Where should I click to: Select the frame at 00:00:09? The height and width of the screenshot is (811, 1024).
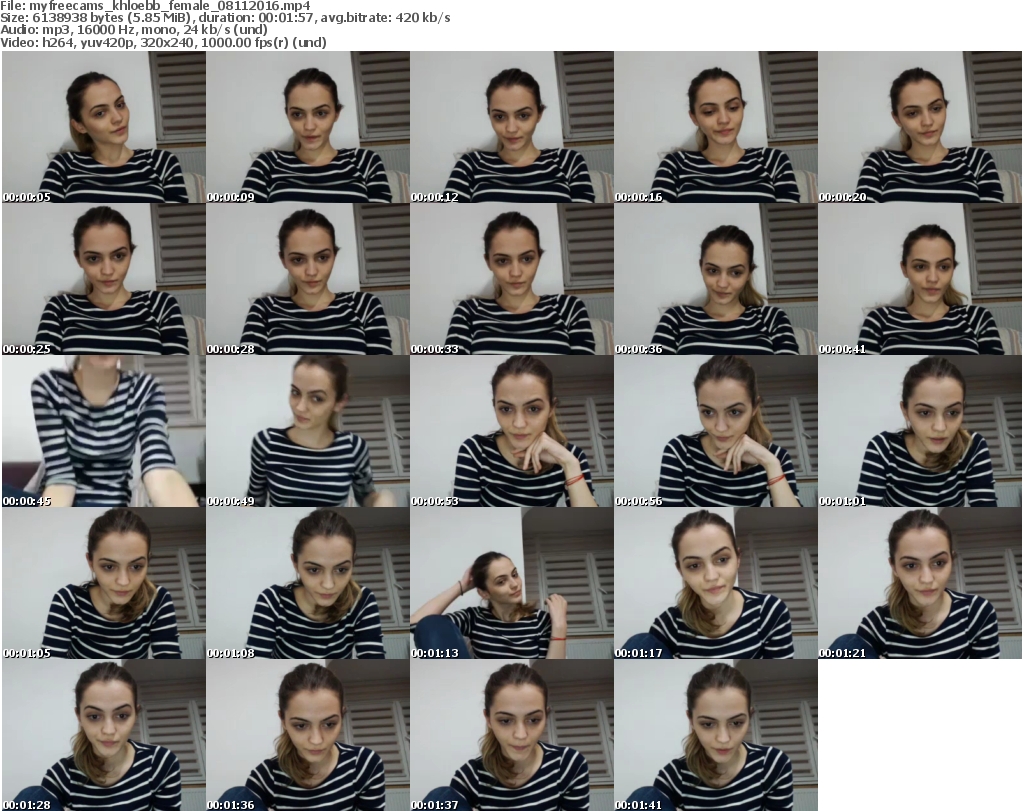(307, 127)
